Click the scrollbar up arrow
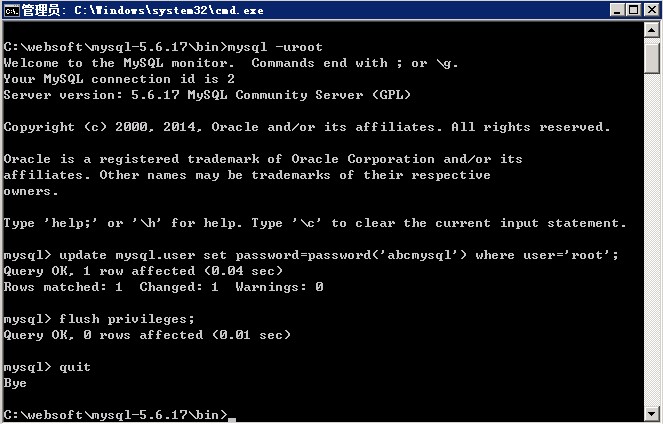Viewport: 663px width, 424px height. pyautogui.click(x=653, y=32)
